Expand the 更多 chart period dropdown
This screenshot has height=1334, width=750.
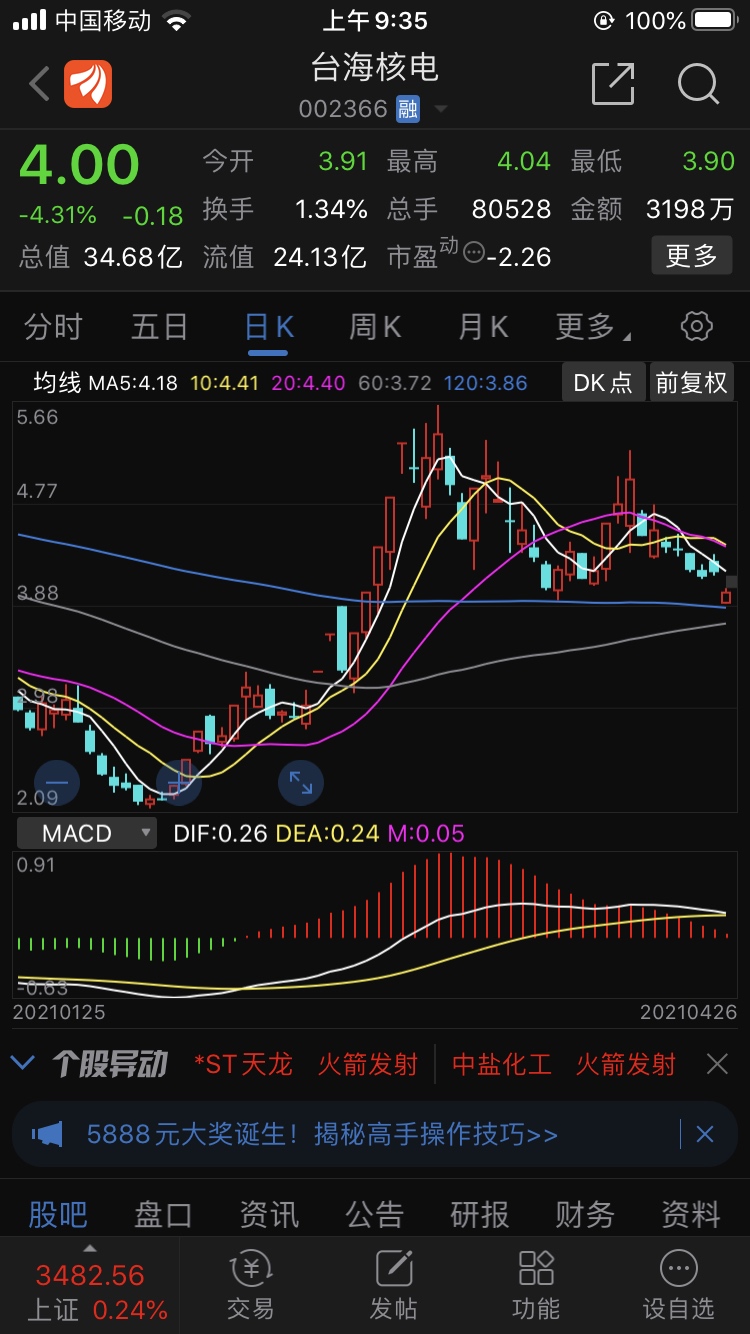[x=592, y=326]
